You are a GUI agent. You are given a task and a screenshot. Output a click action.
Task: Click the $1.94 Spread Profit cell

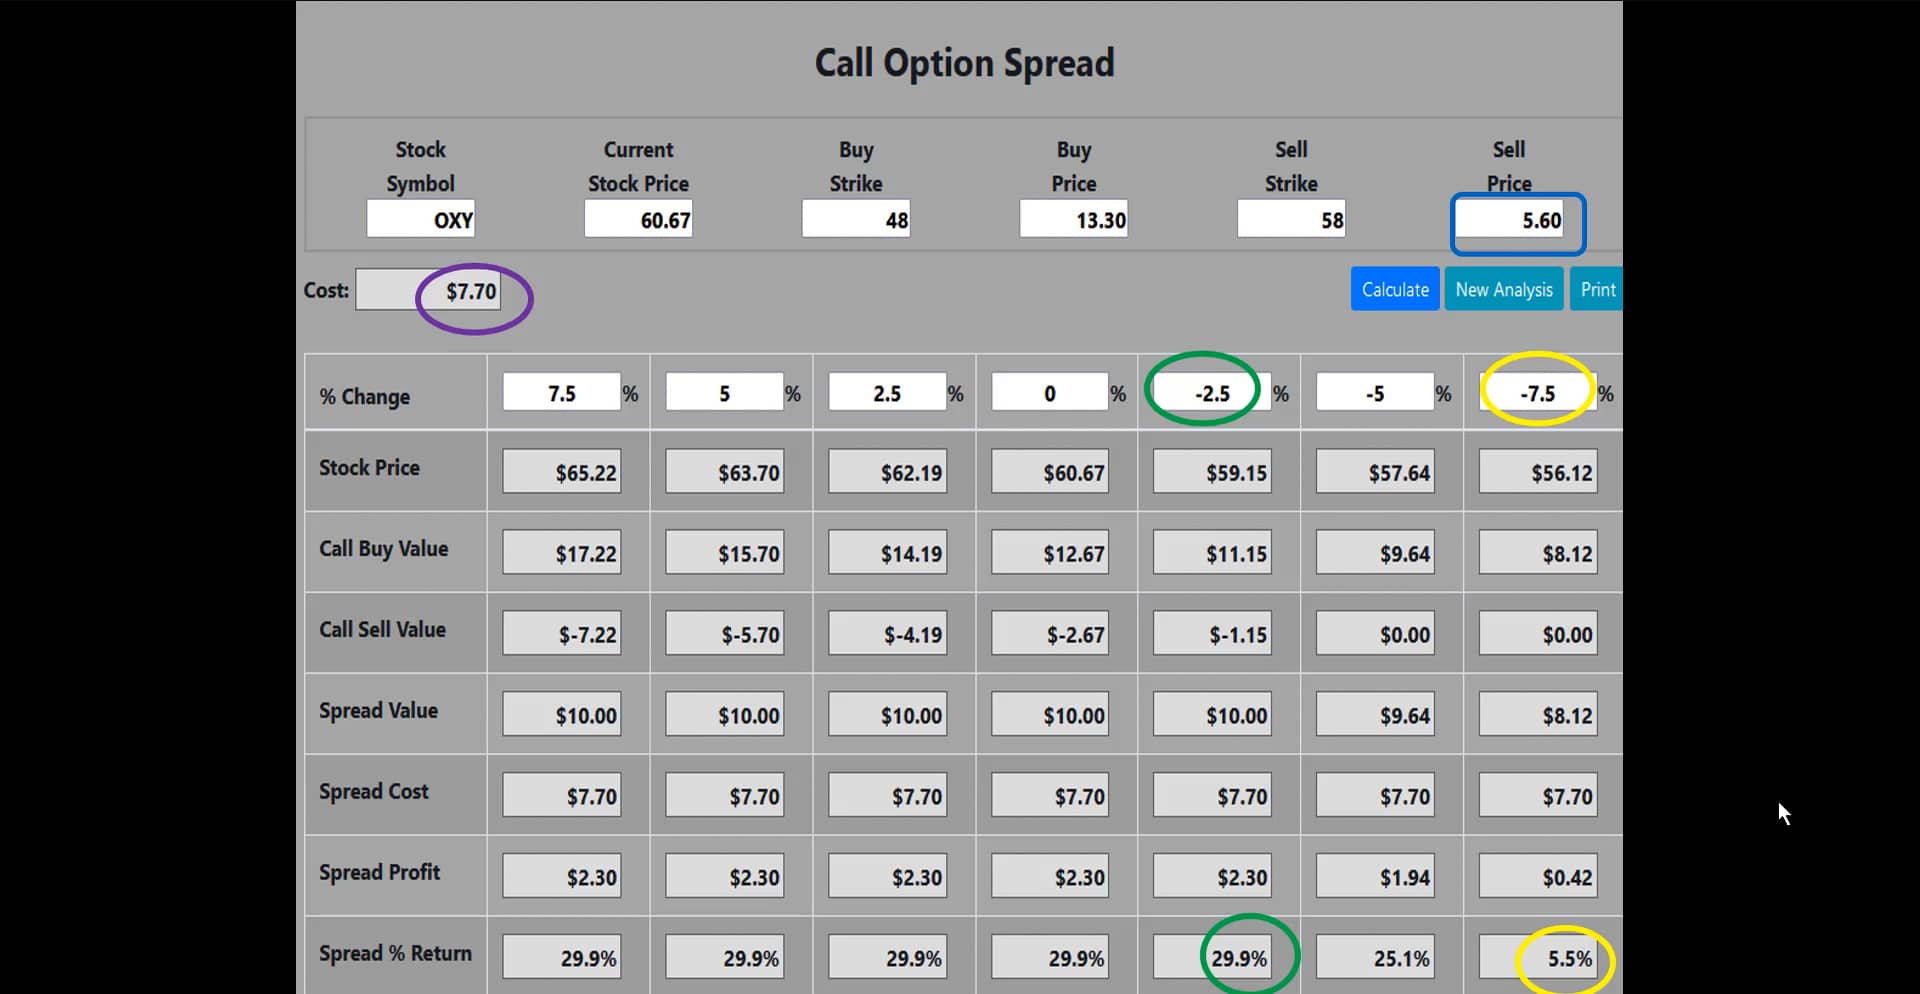[1375, 877]
